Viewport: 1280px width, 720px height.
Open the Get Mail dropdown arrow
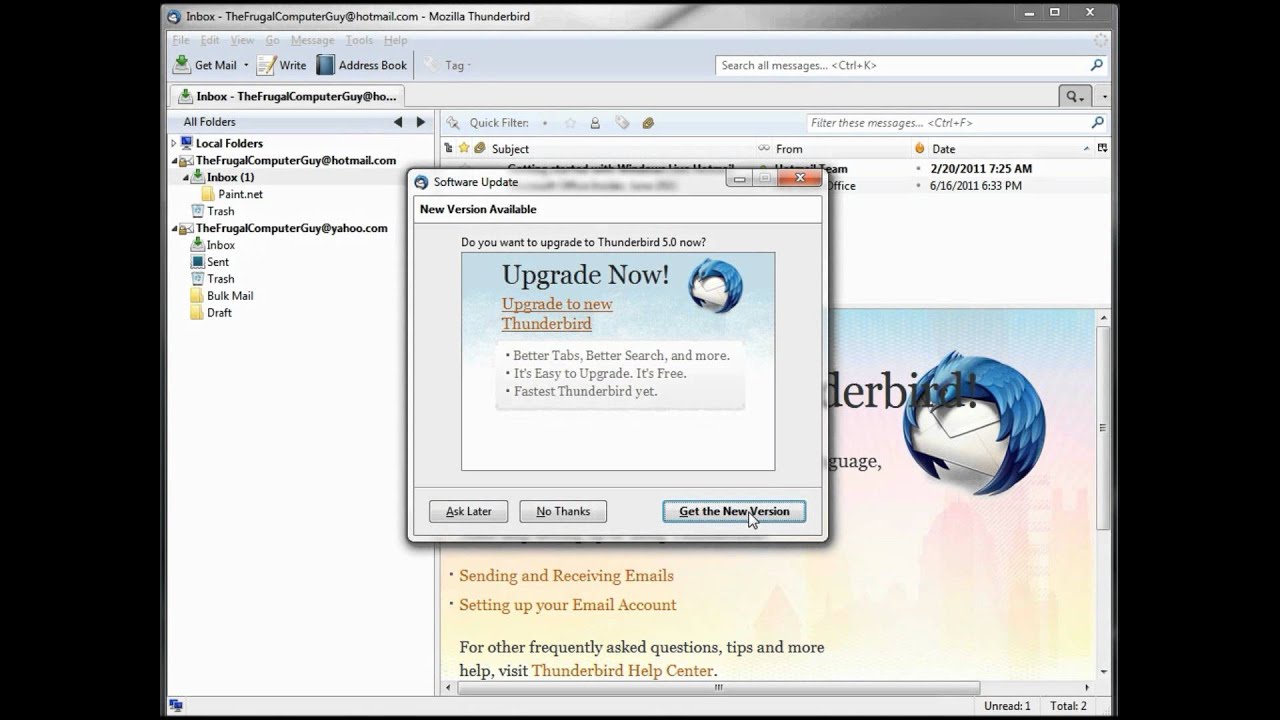246,65
